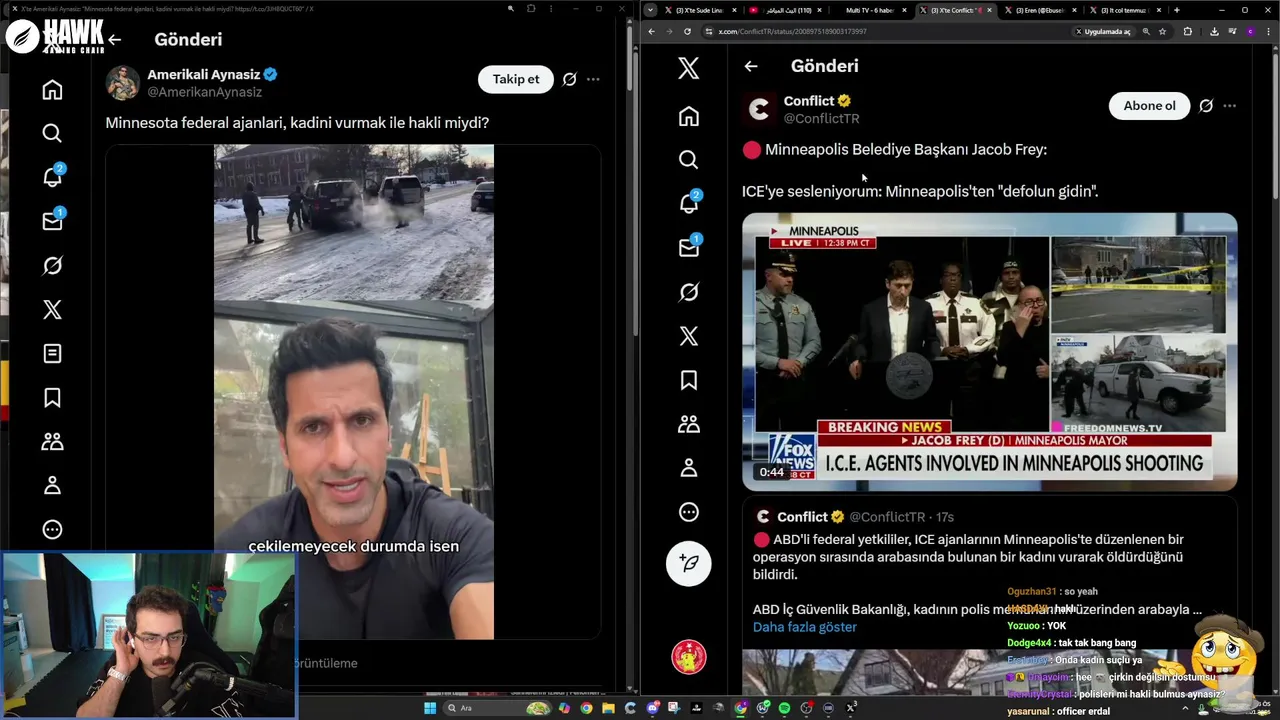This screenshot has height=720, width=1280.
Task: Click the compose post button
Action: pos(688,563)
